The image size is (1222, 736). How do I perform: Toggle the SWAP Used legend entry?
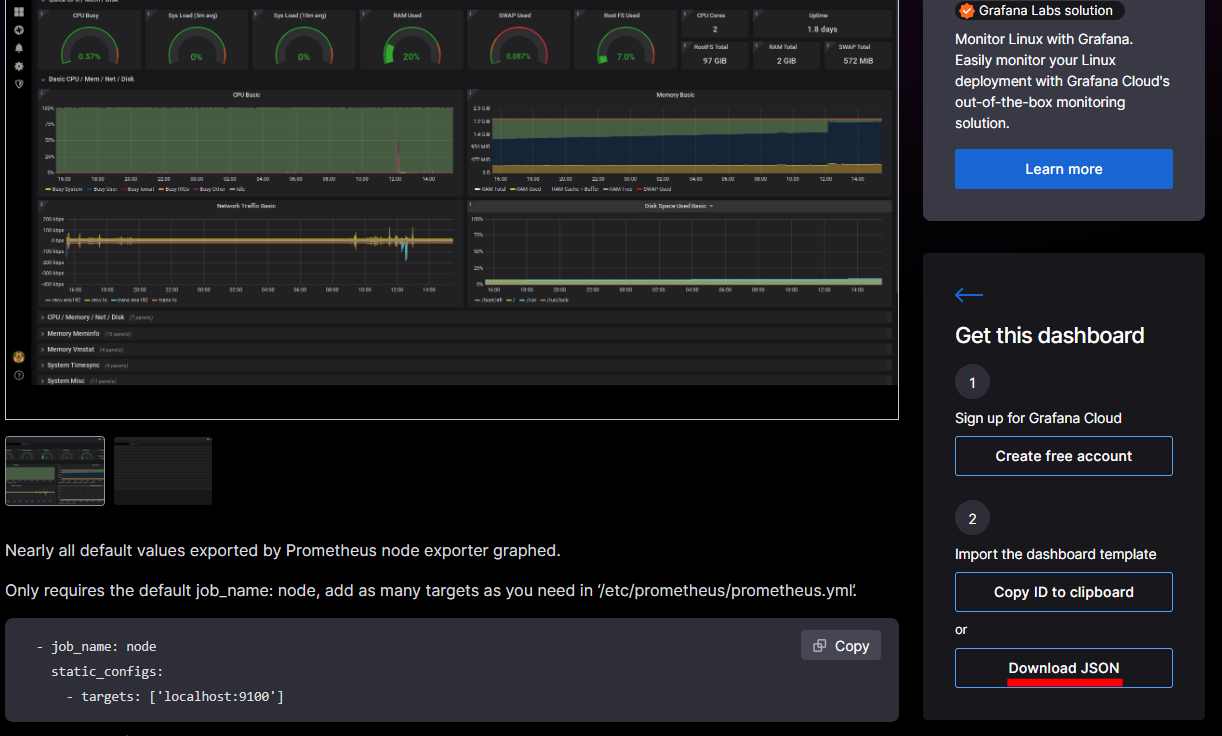[653, 188]
